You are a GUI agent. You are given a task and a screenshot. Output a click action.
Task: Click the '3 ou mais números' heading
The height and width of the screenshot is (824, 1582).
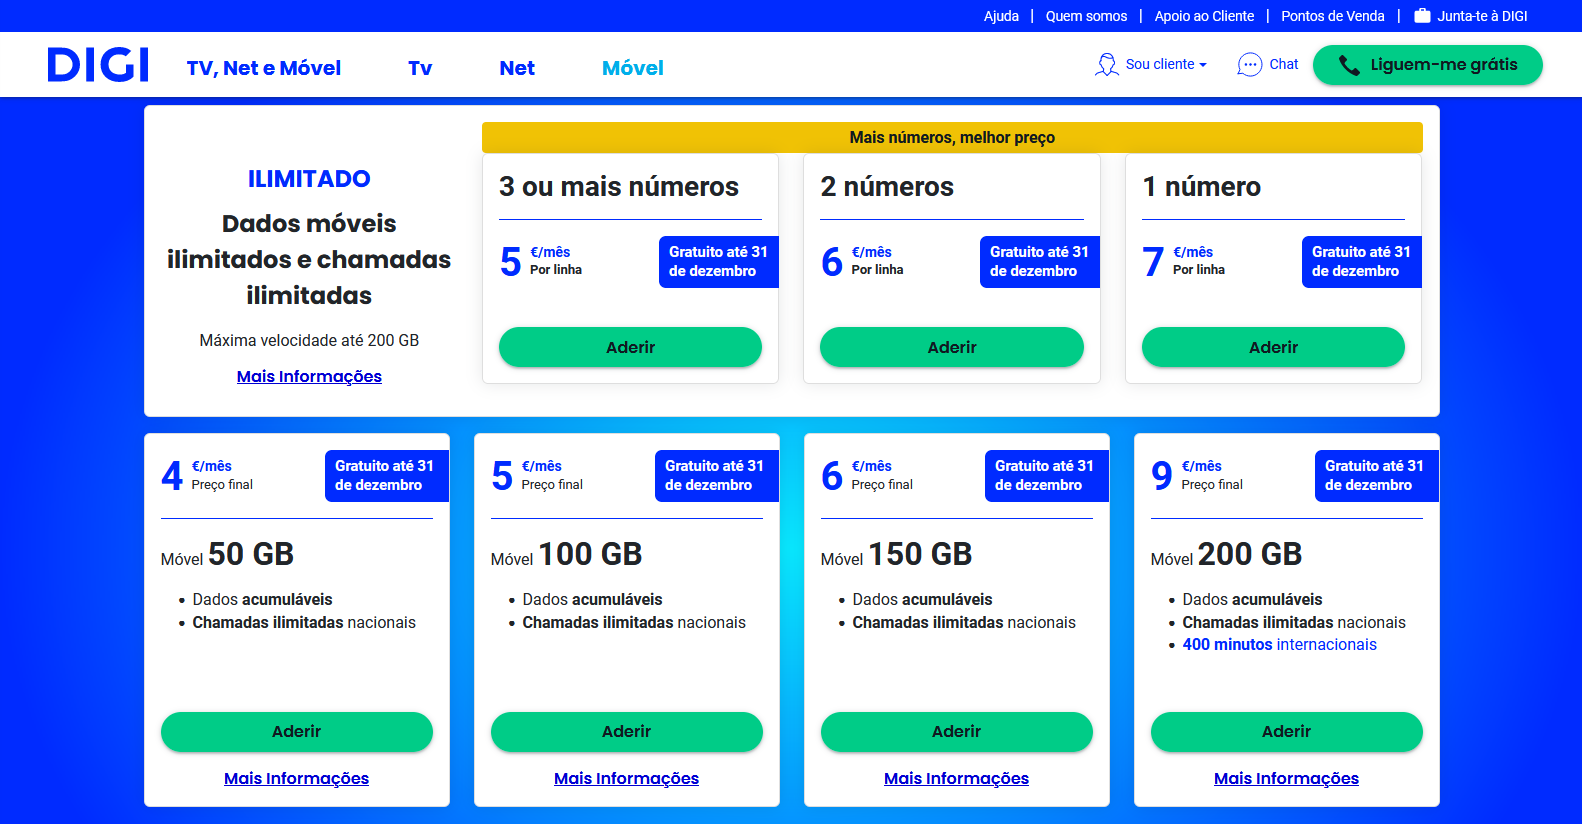[x=619, y=187]
